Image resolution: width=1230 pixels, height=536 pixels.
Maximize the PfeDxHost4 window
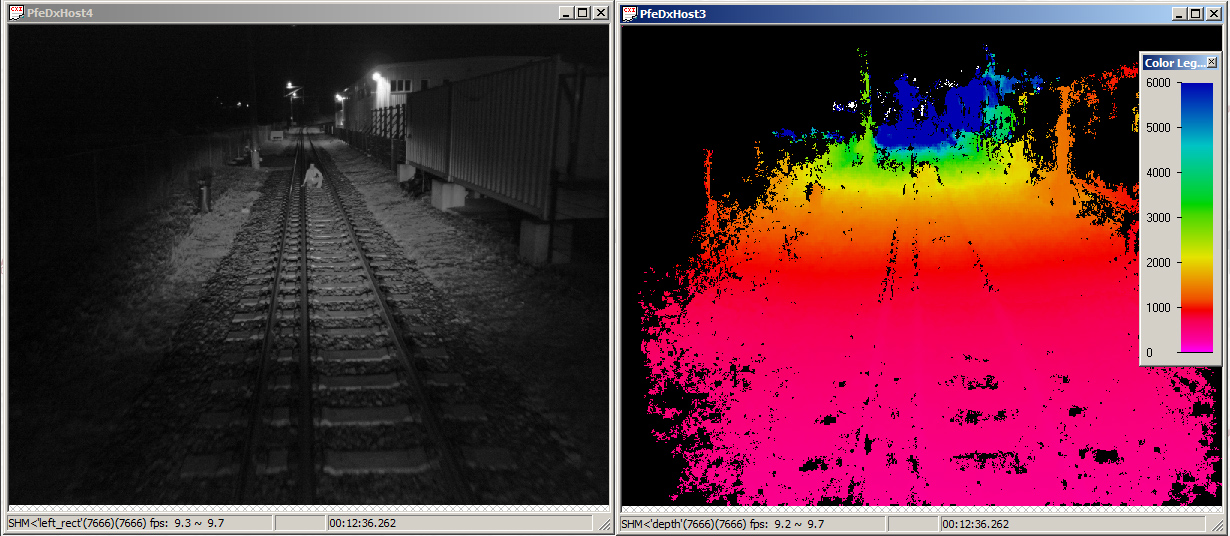[582, 13]
